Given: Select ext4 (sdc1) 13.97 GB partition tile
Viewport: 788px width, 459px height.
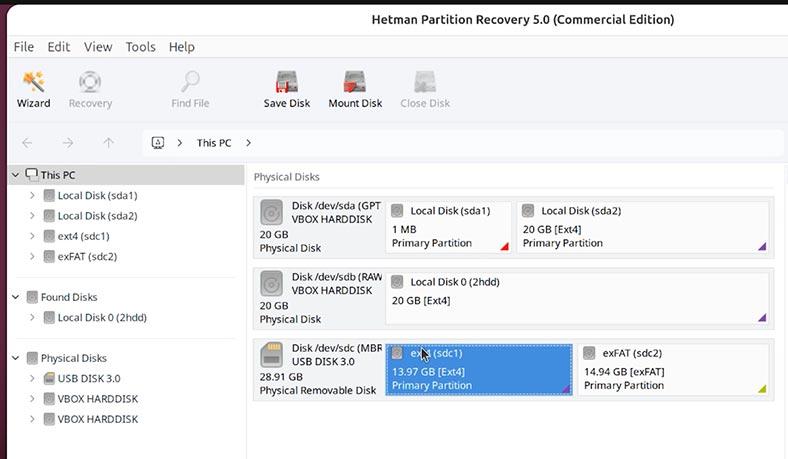Looking at the screenshot, I should point(479,370).
